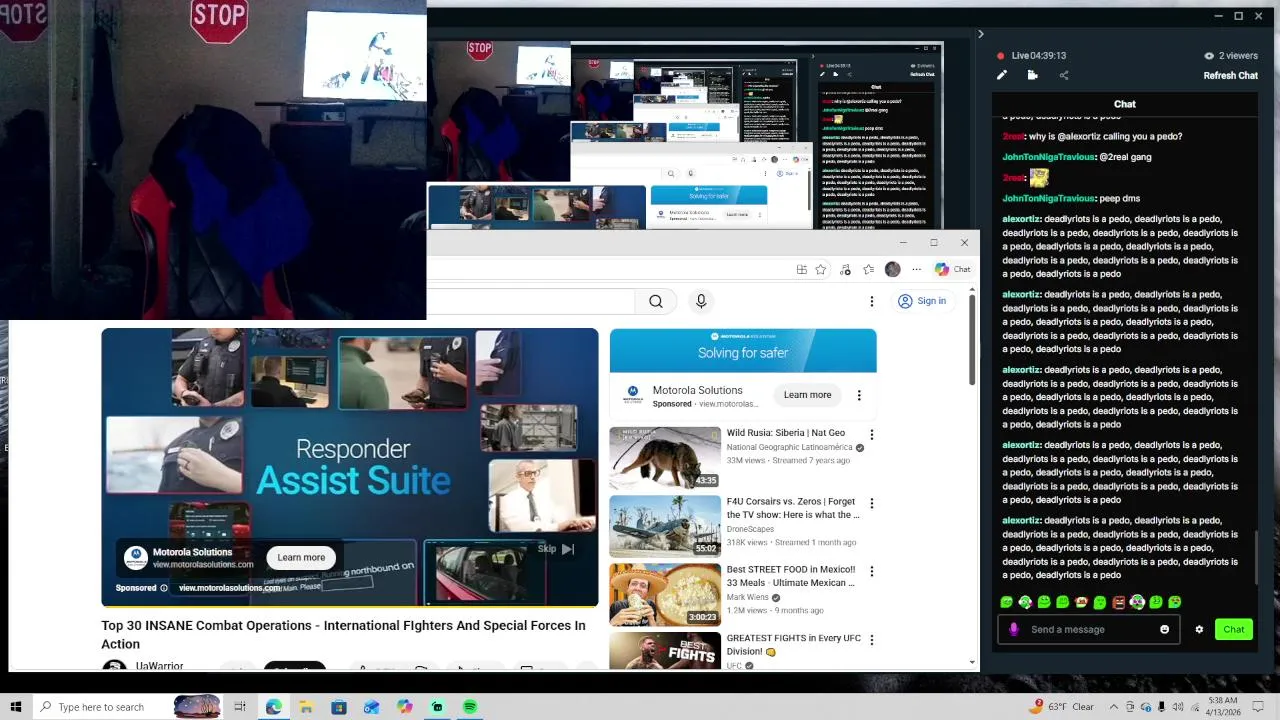
Task: Focus the Send a message field
Action: [x=1088, y=629]
